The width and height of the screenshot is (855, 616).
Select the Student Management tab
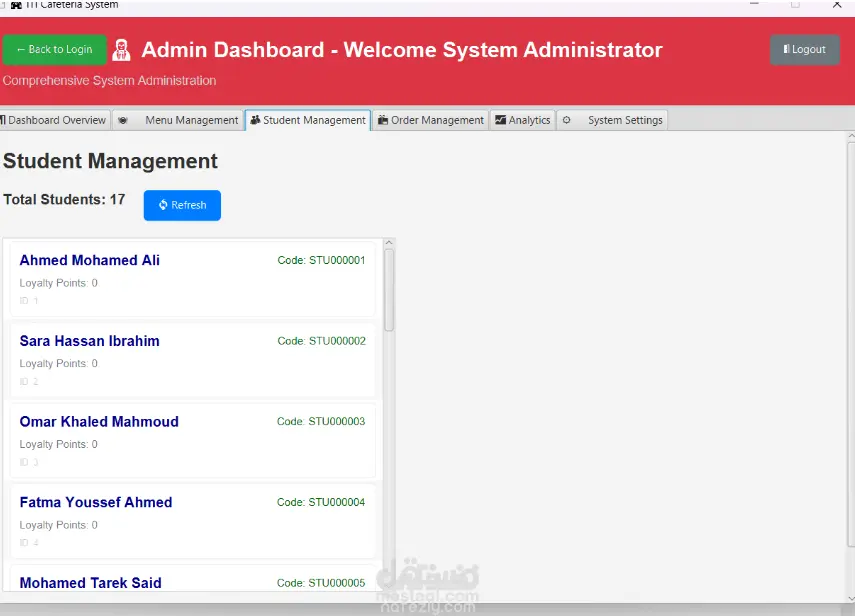point(308,120)
